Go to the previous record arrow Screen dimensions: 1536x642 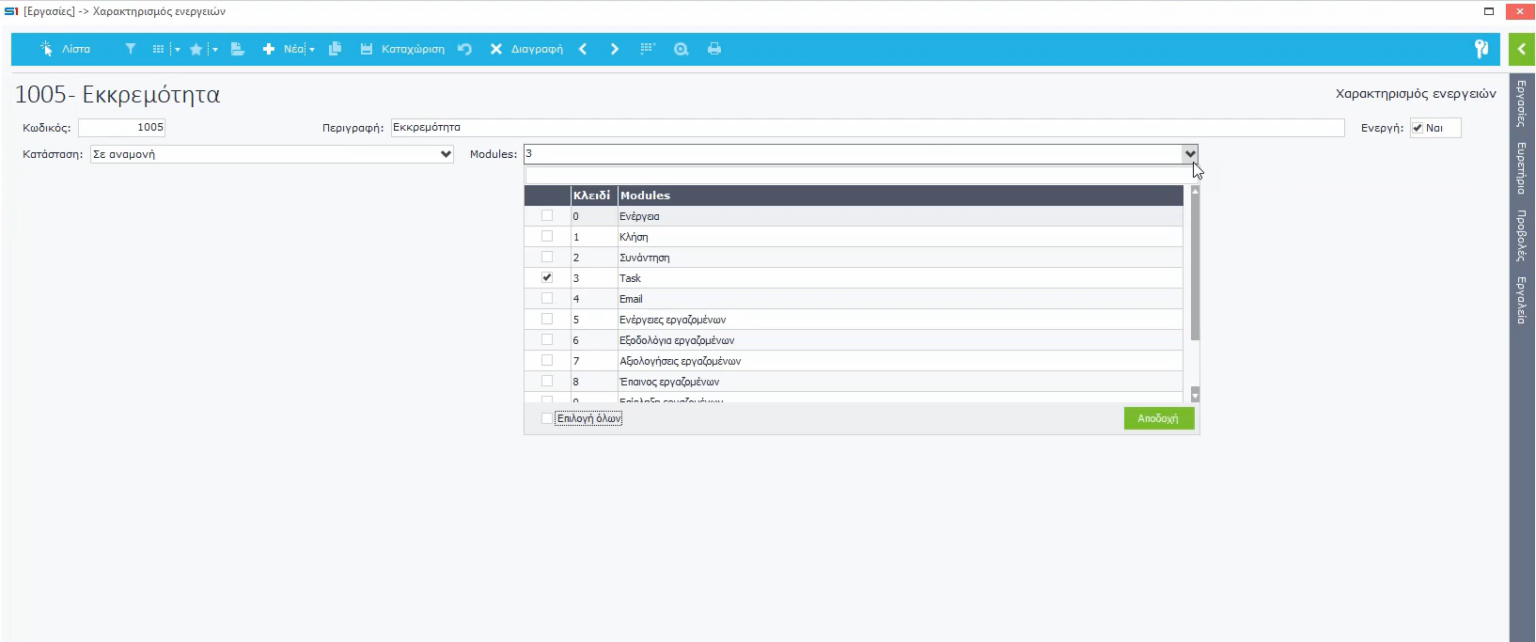click(583, 49)
